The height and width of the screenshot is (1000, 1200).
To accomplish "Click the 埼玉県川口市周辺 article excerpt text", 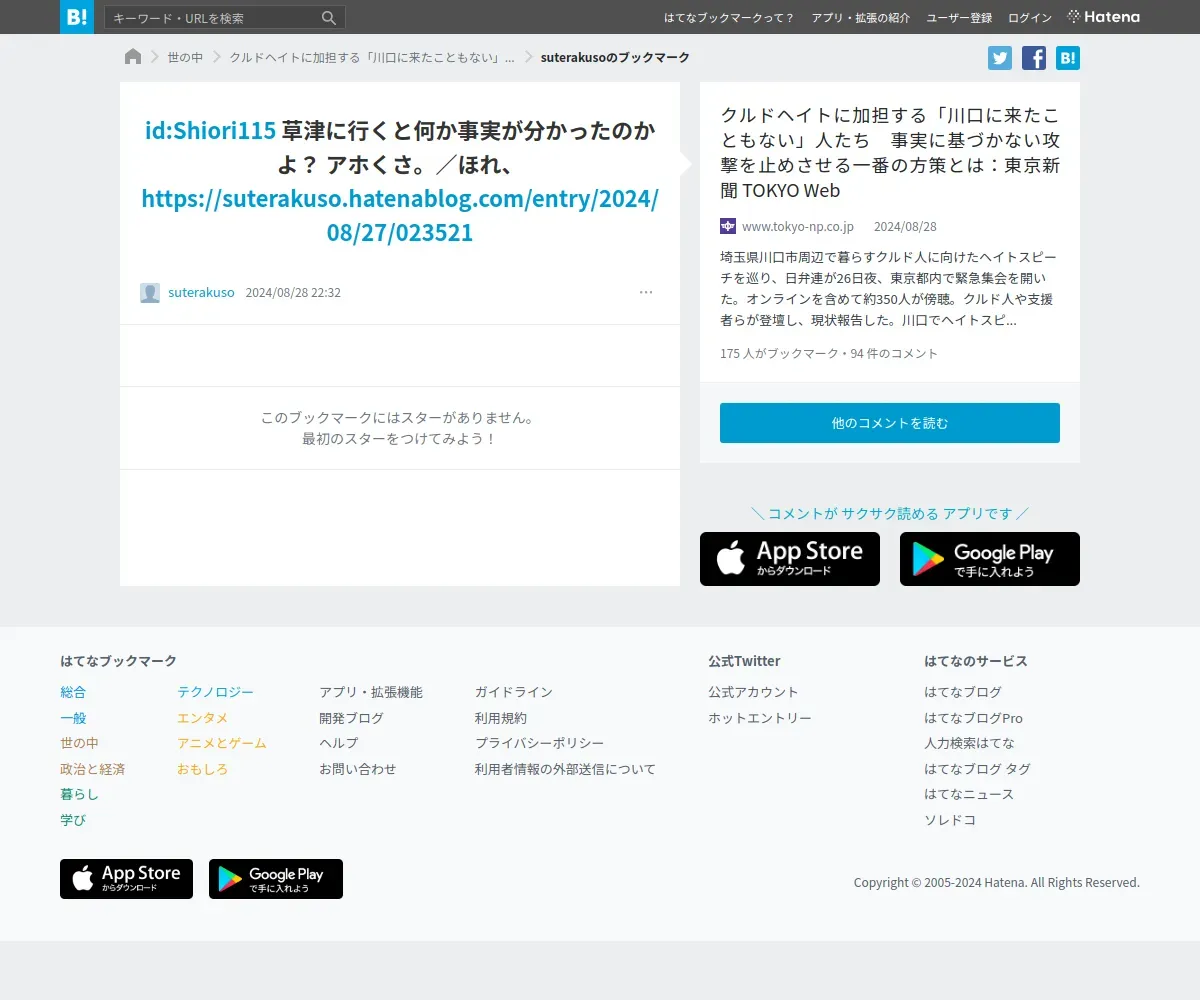I will [x=888, y=289].
